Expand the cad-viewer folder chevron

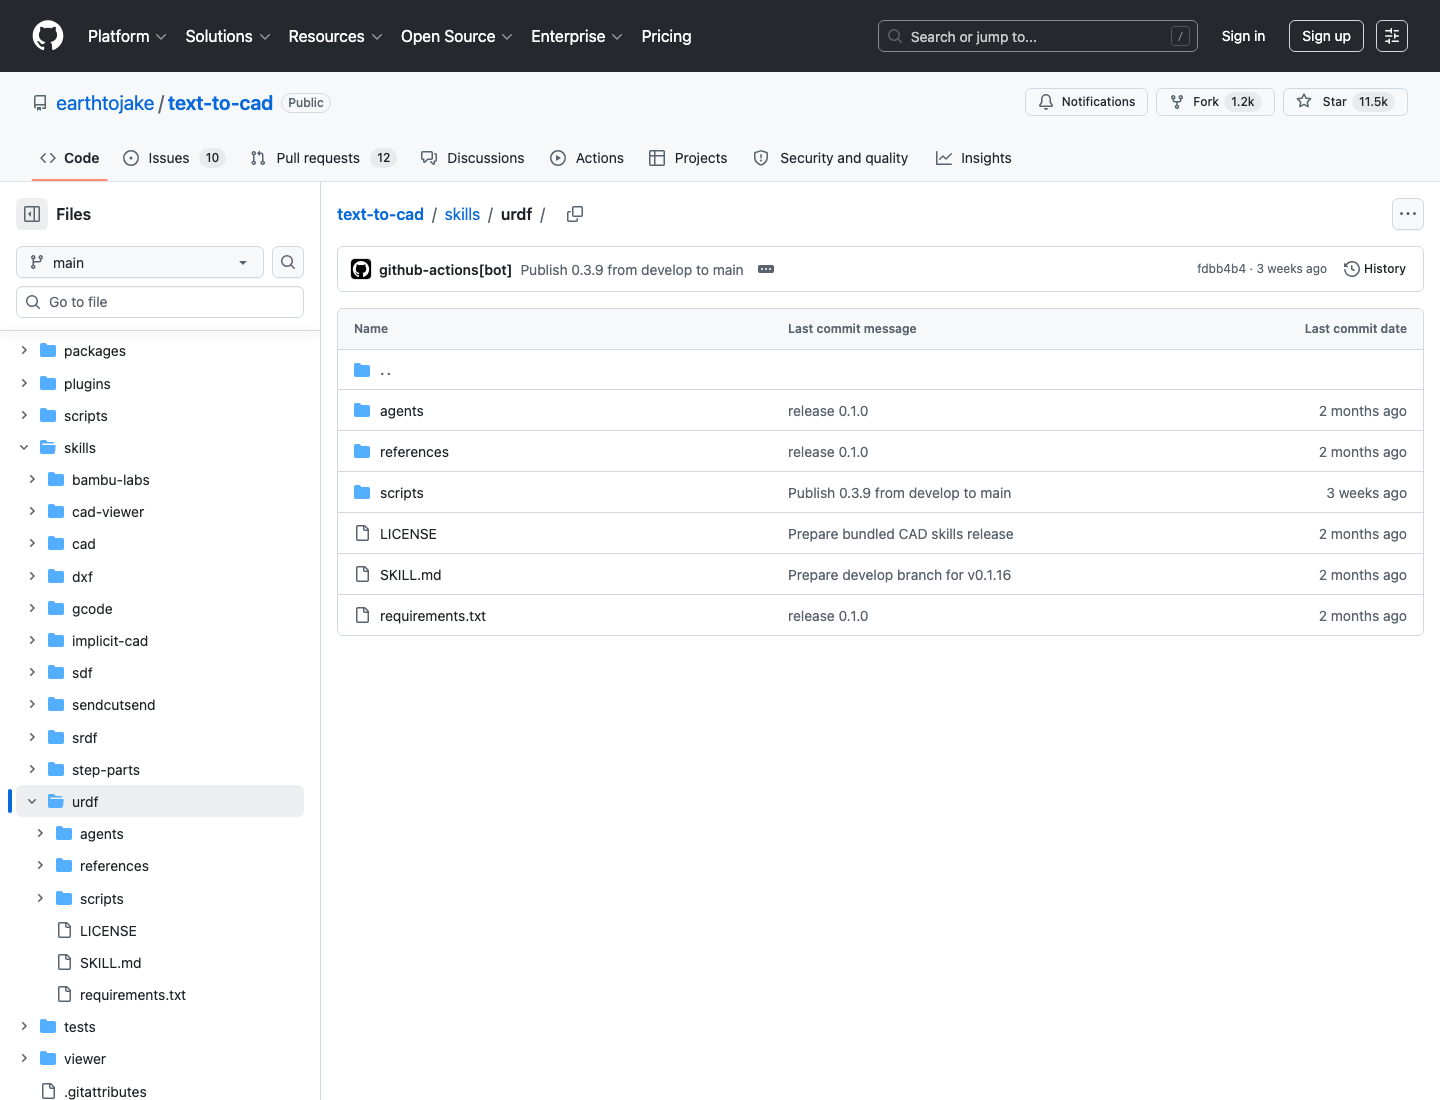[x=32, y=512]
